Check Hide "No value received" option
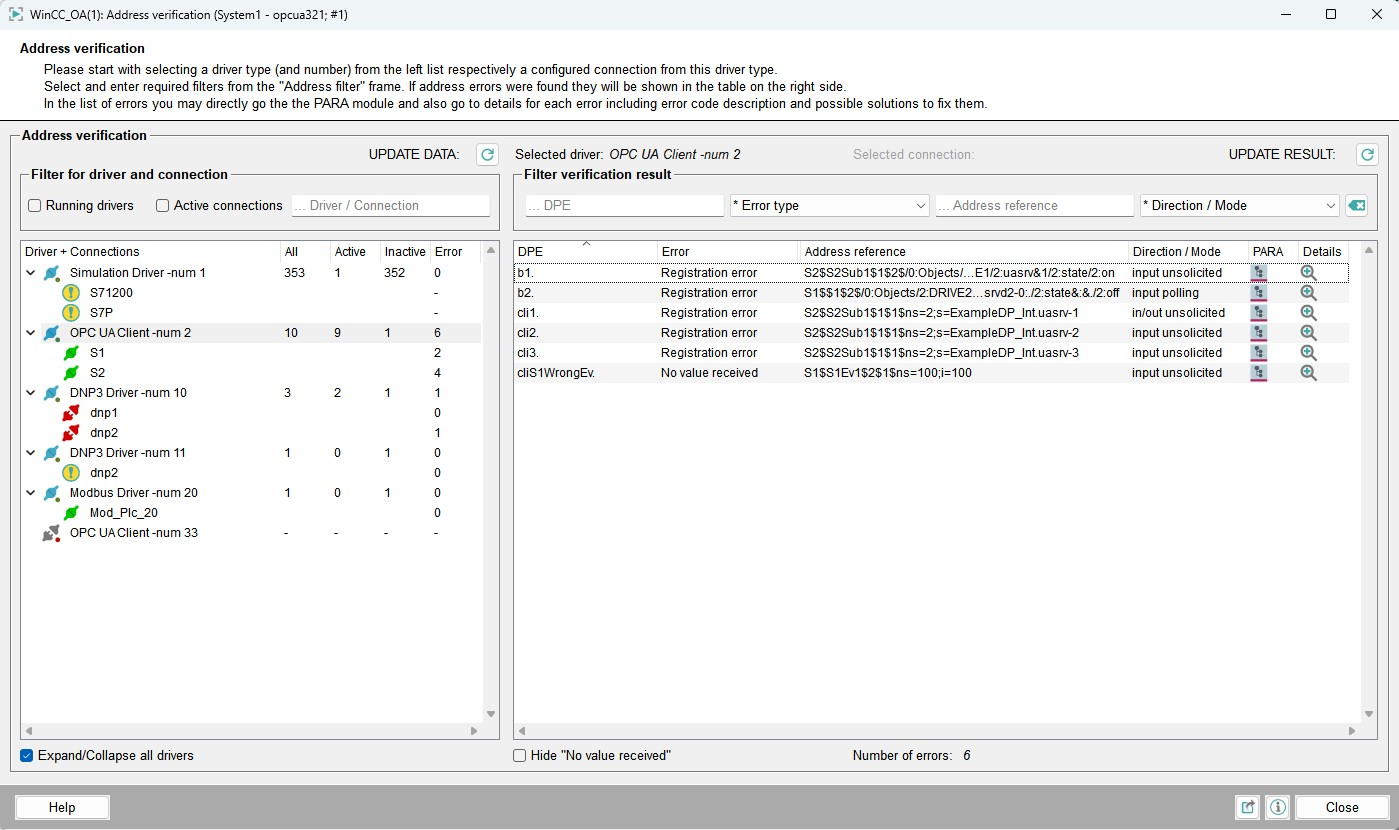The width and height of the screenshot is (1399, 830). point(520,756)
